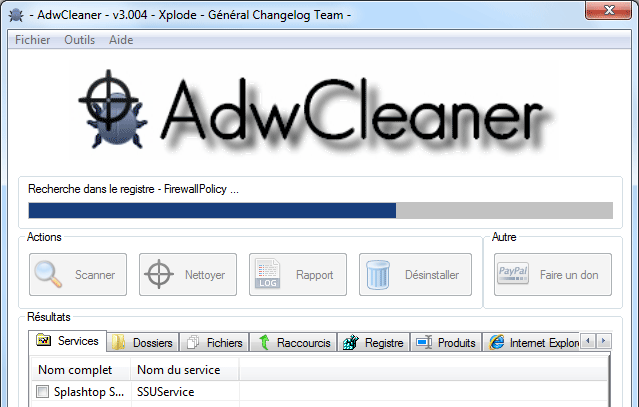Check the Splashtop S... service checkbox
The width and height of the screenshot is (639, 407).
click(x=42, y=392)
